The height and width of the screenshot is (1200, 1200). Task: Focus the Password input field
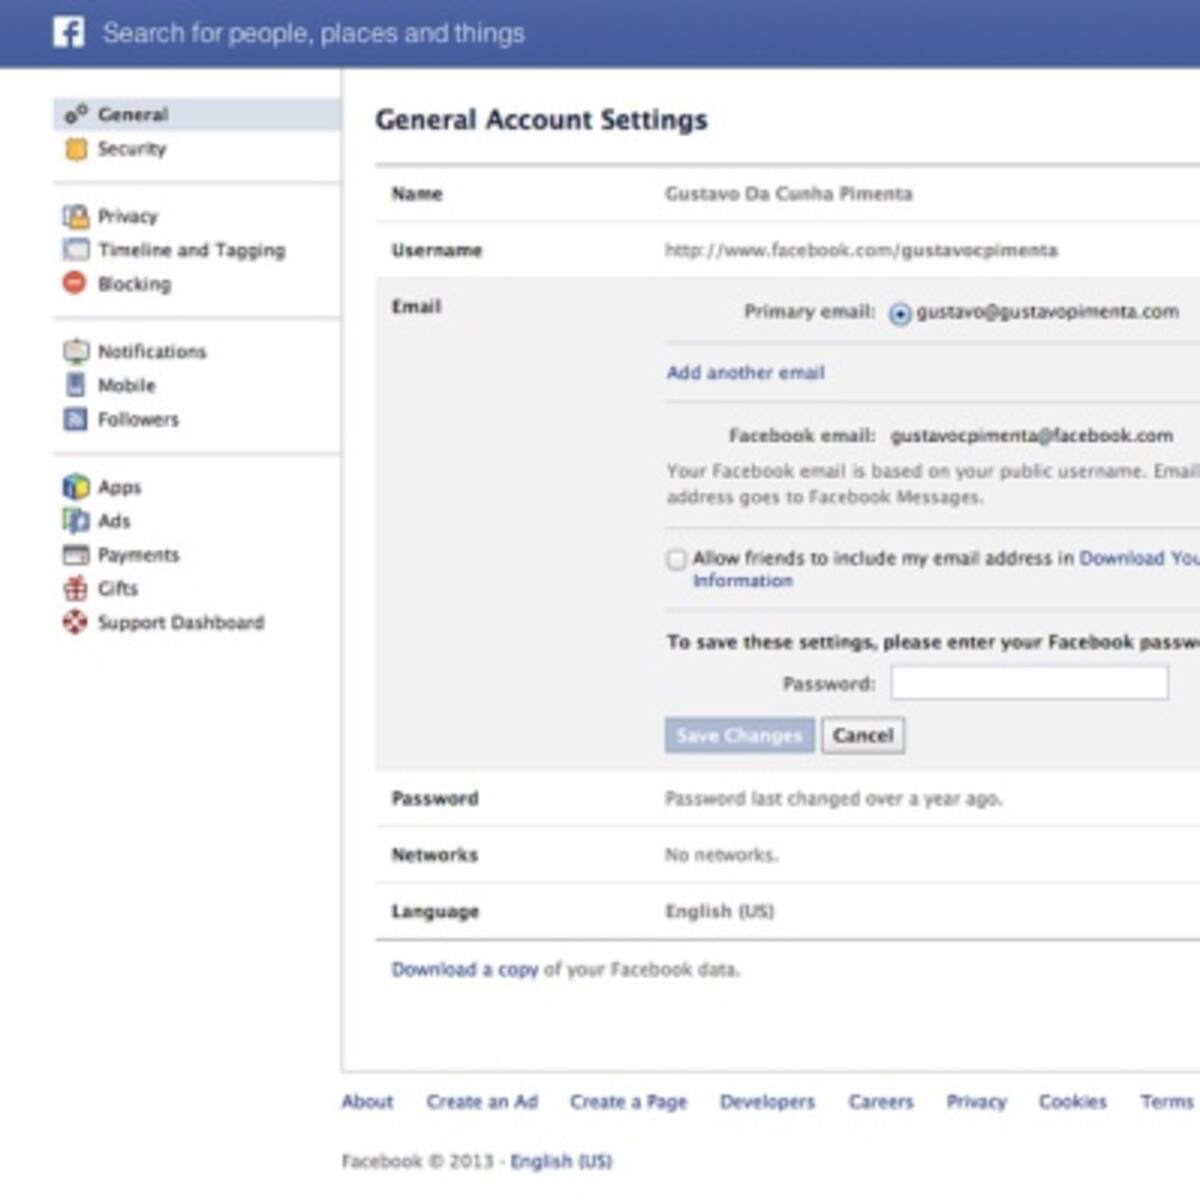click(1029, 683)
